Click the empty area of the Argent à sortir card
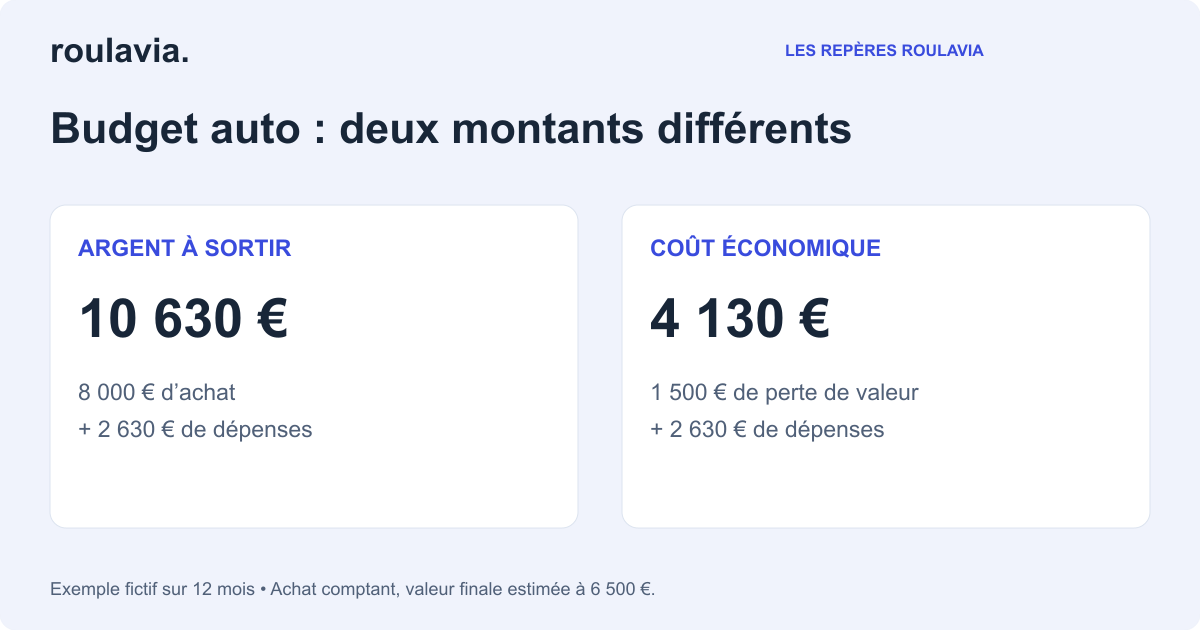1200x630 pixels. tap(314, 485)
